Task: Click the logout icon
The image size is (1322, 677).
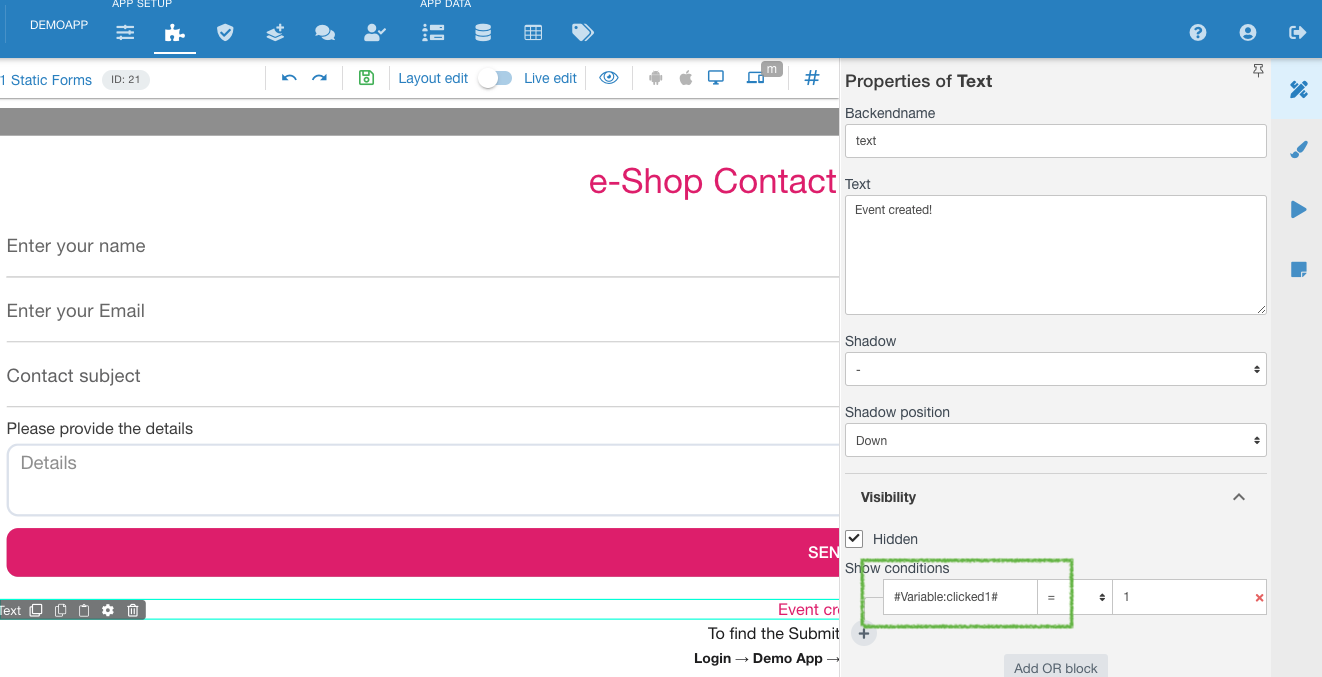Action: click(1298, 33)
